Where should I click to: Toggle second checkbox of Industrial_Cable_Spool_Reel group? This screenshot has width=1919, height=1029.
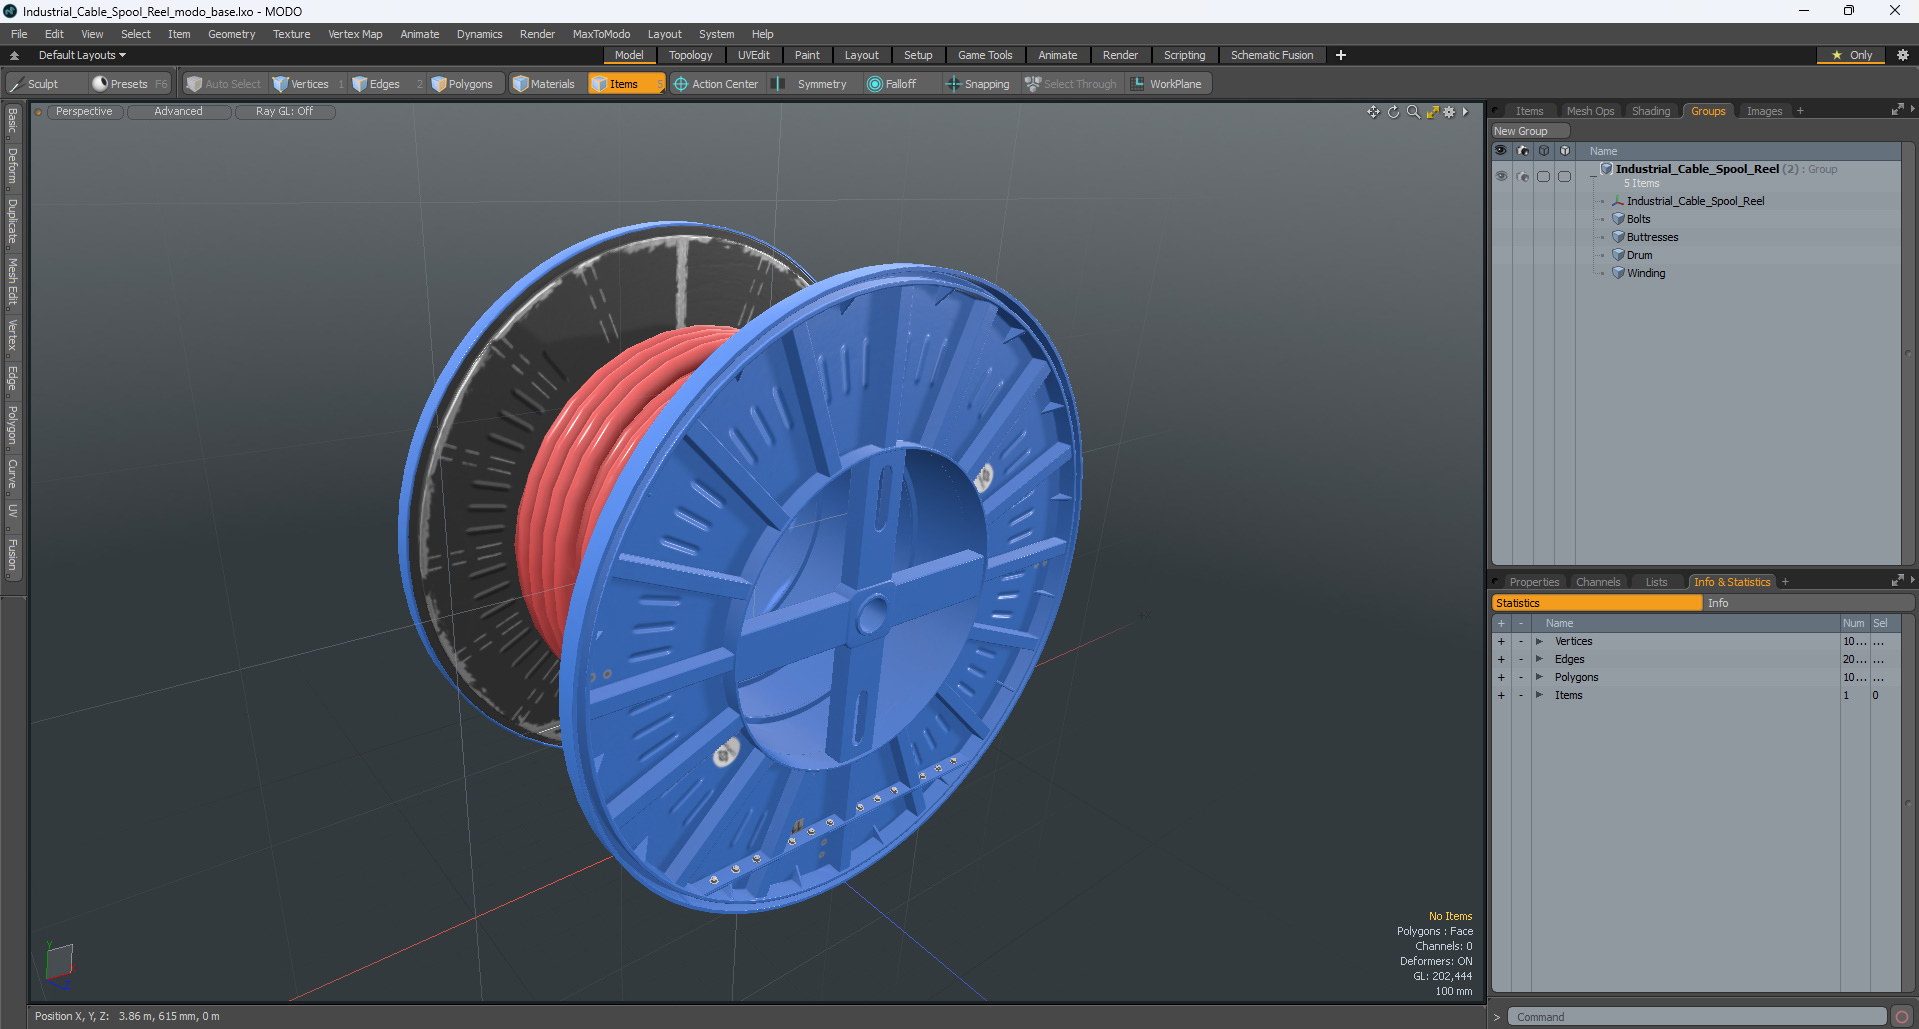(1565, 176)
